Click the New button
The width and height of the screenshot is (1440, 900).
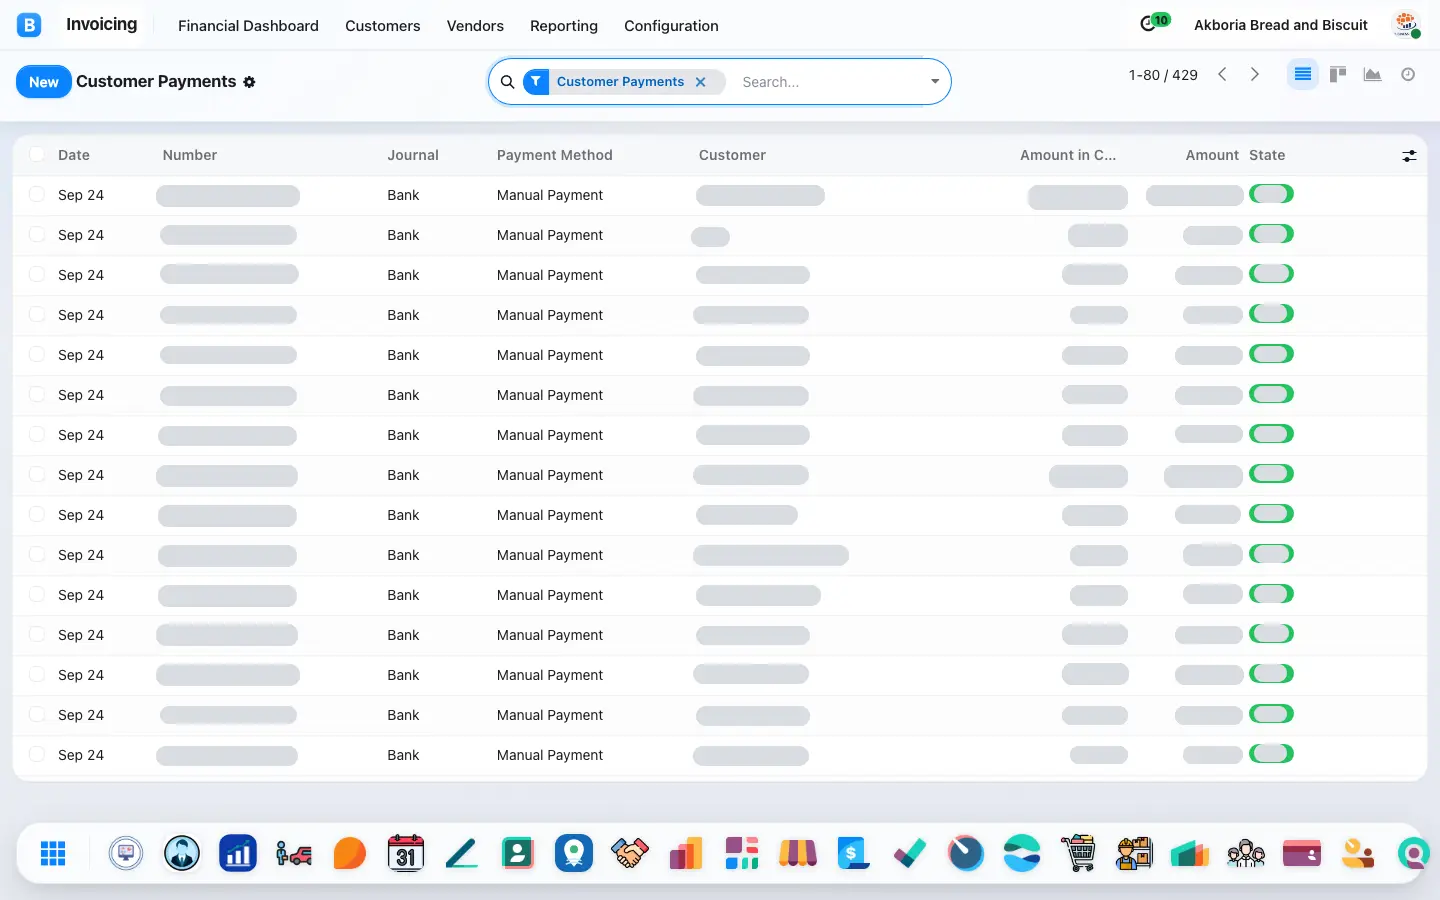click(x=44, y=82)
